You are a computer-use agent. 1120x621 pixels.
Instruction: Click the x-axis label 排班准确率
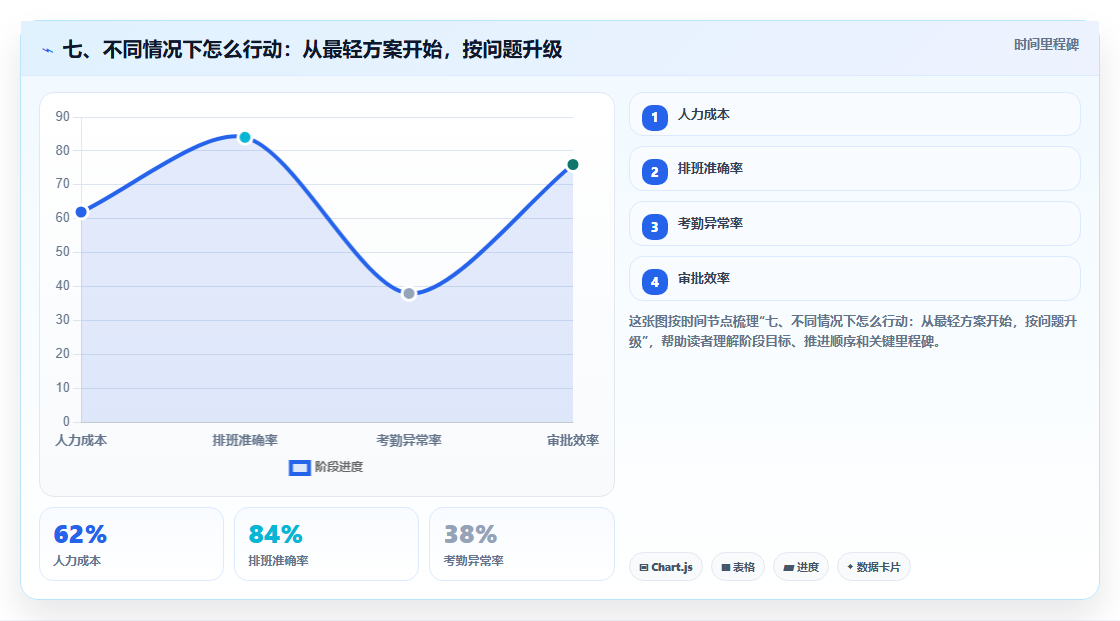[x=245, y=440]
